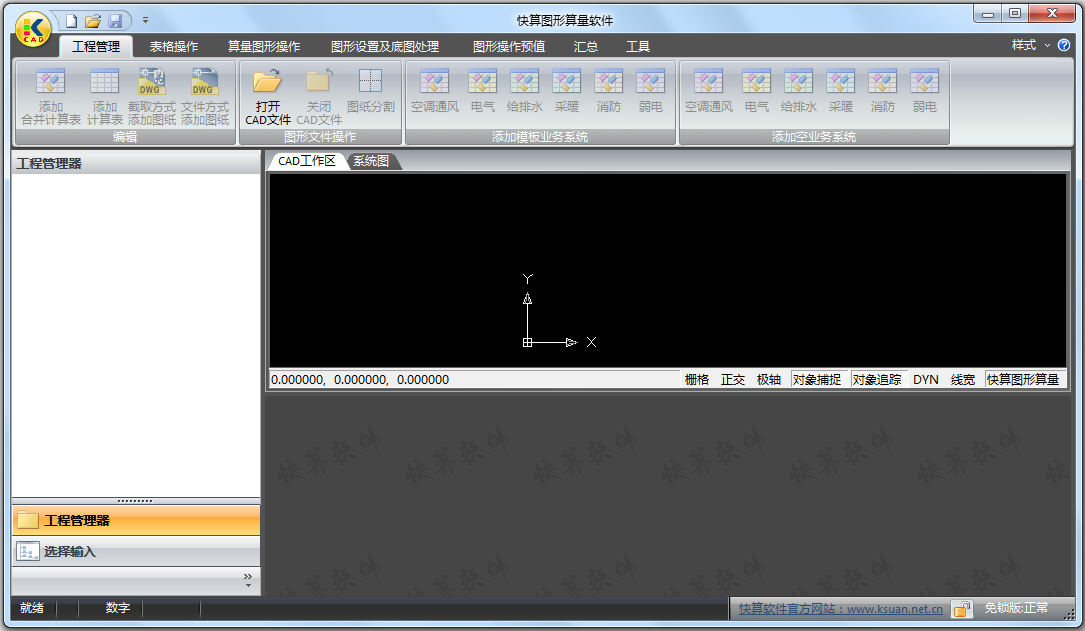
Task: Click 免锁版:正常 status text
Action: [1016, 608]
